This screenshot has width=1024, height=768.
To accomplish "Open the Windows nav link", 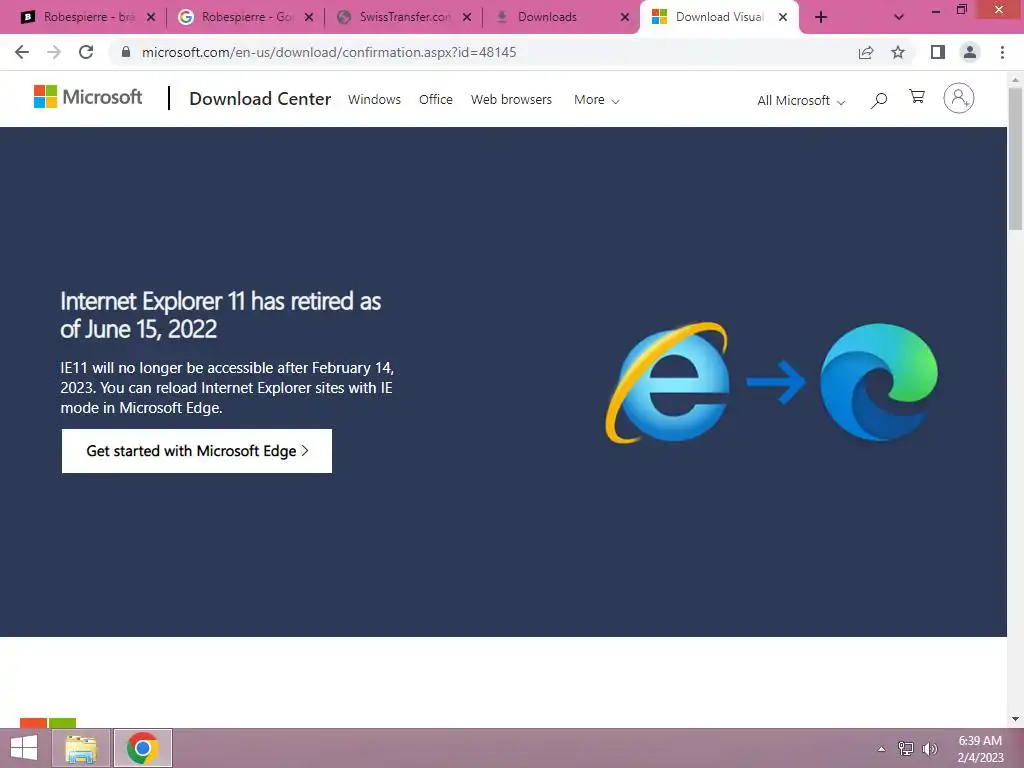I will [374, 99].
